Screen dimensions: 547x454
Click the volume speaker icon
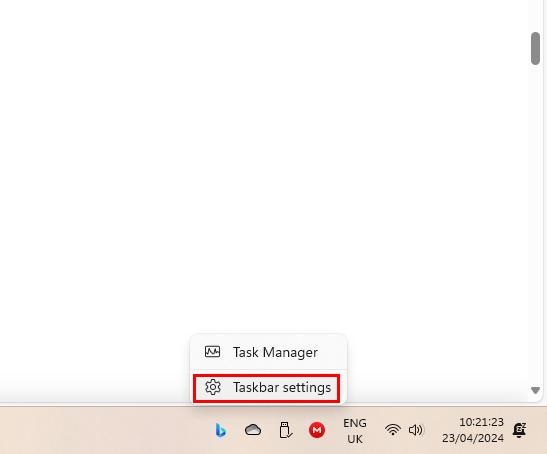tap(415, 430)
